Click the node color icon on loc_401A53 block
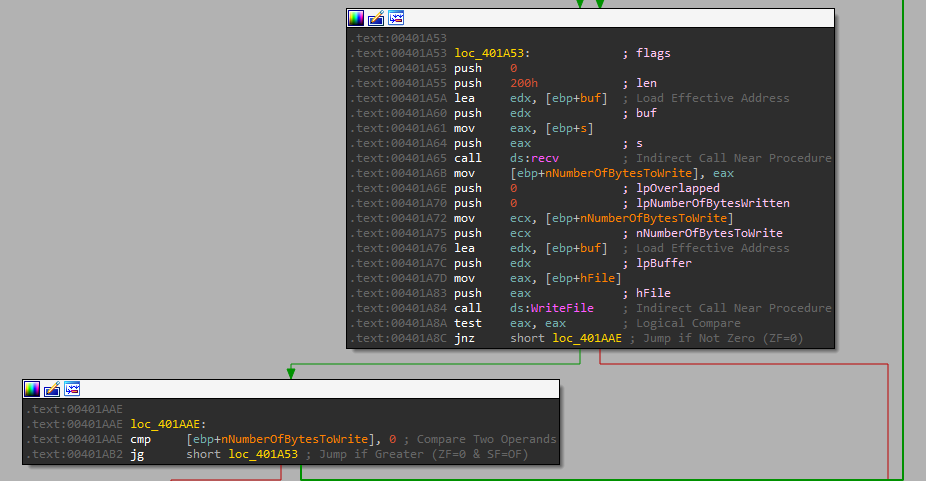 coord(356,18)
